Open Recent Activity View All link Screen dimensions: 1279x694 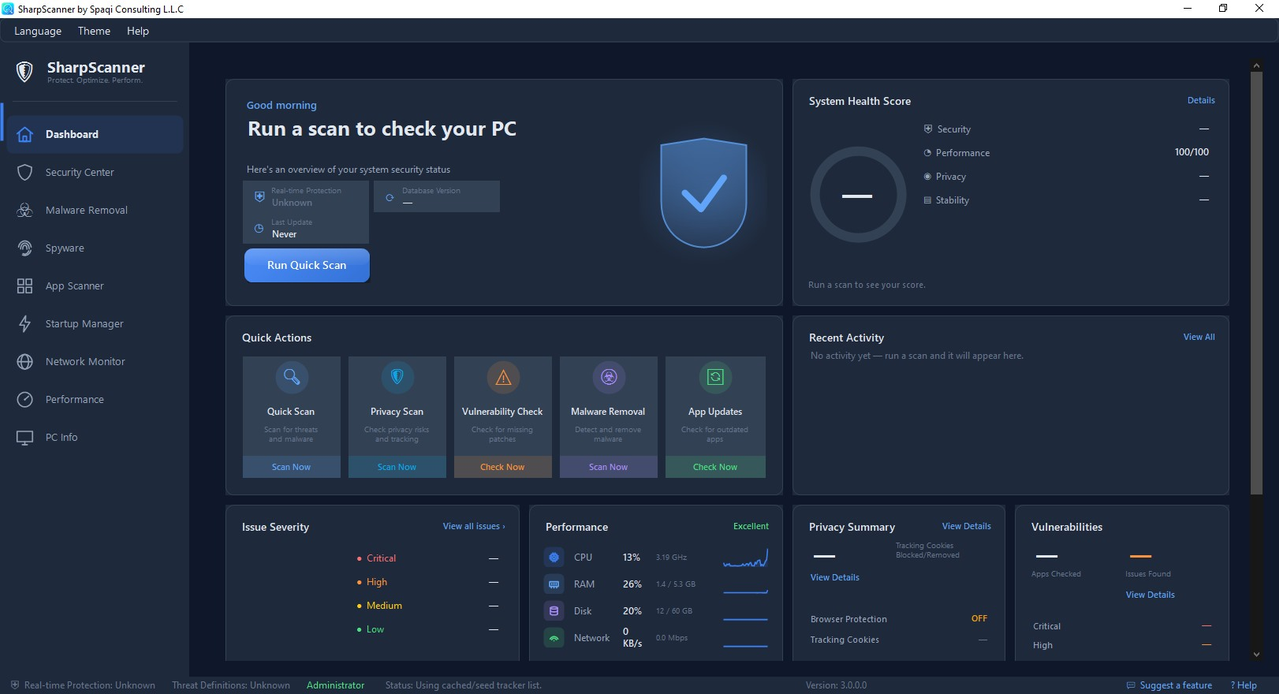pyautogui.click(x=1199, y=337)
